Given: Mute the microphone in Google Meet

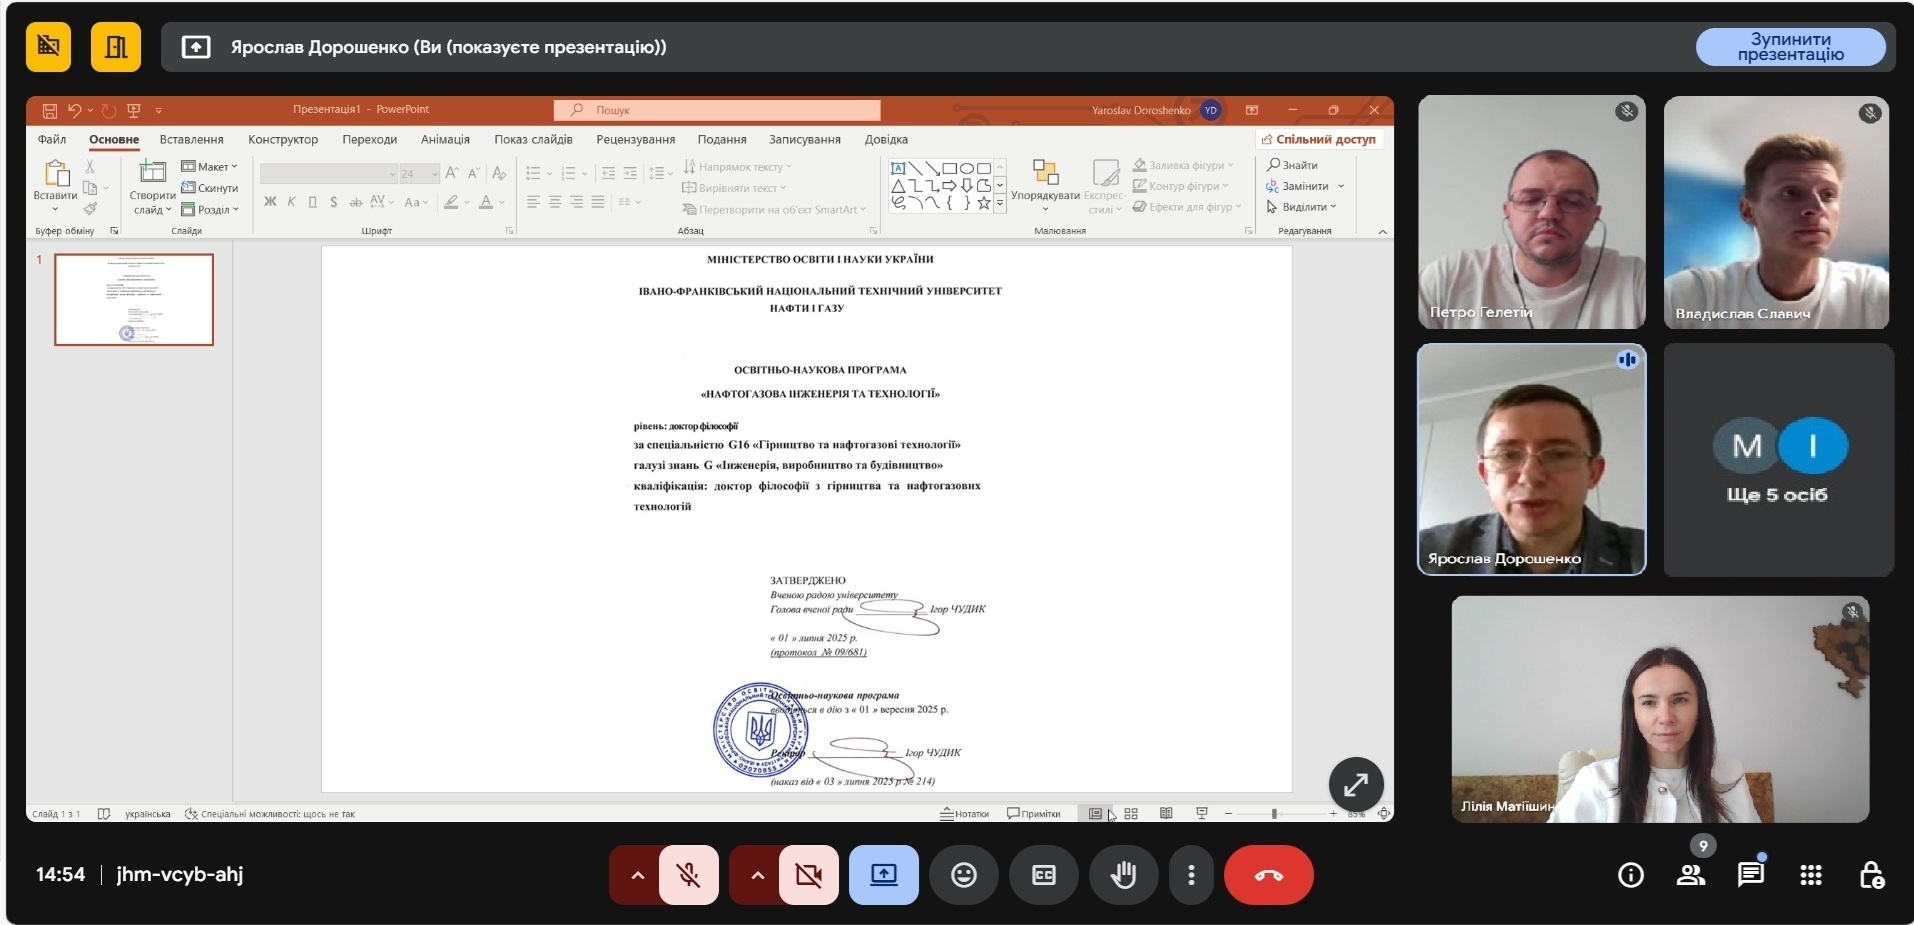Looking at the screenshot, I should pos(687,874).
